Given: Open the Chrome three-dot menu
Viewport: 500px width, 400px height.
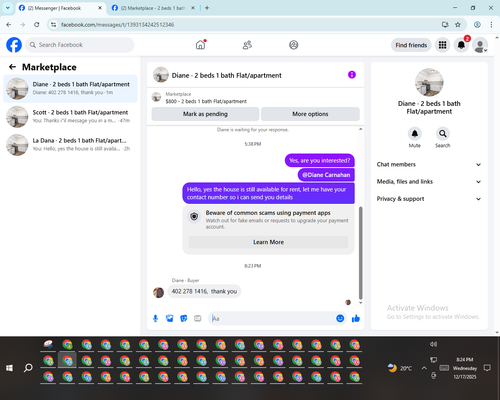Looking at the screenshot, I should (x=491, y=25).
